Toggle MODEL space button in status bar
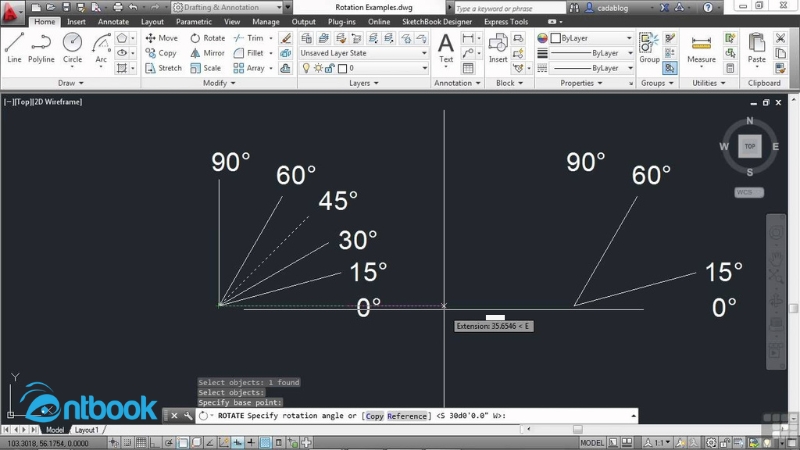The image size is (800, 450). point(592,443)
